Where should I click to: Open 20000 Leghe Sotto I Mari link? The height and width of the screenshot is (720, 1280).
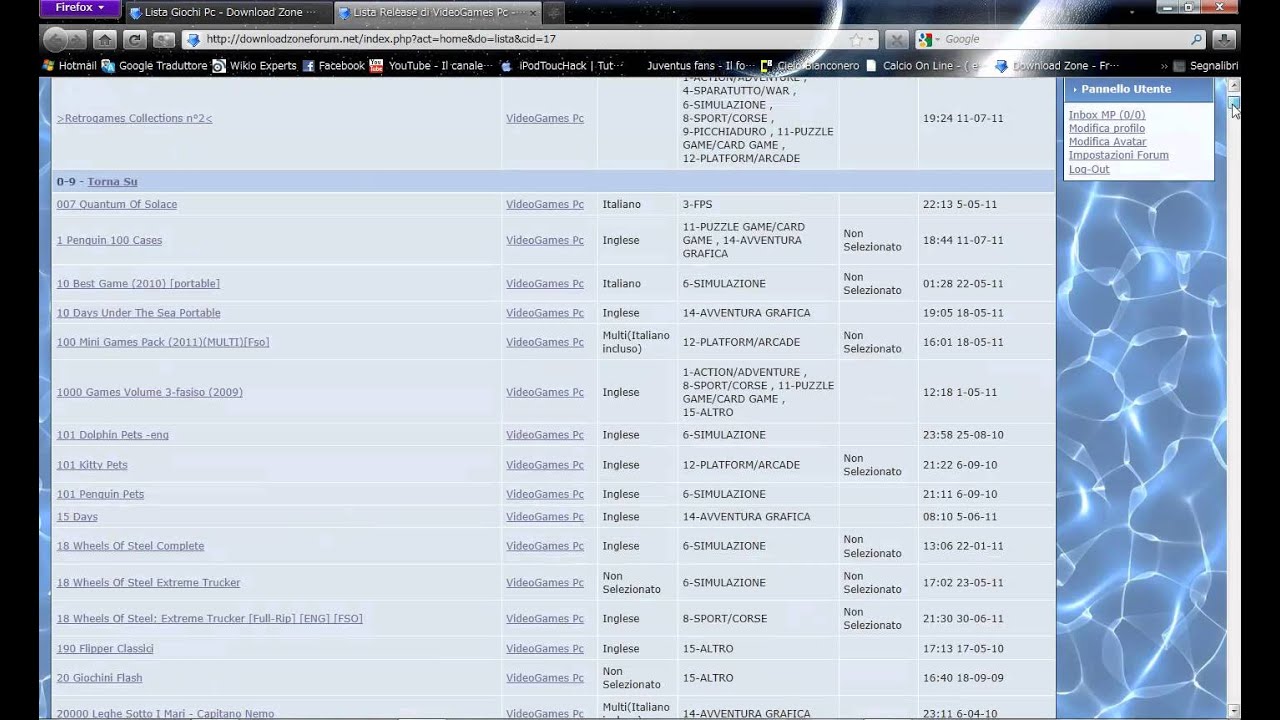(165, 714)
